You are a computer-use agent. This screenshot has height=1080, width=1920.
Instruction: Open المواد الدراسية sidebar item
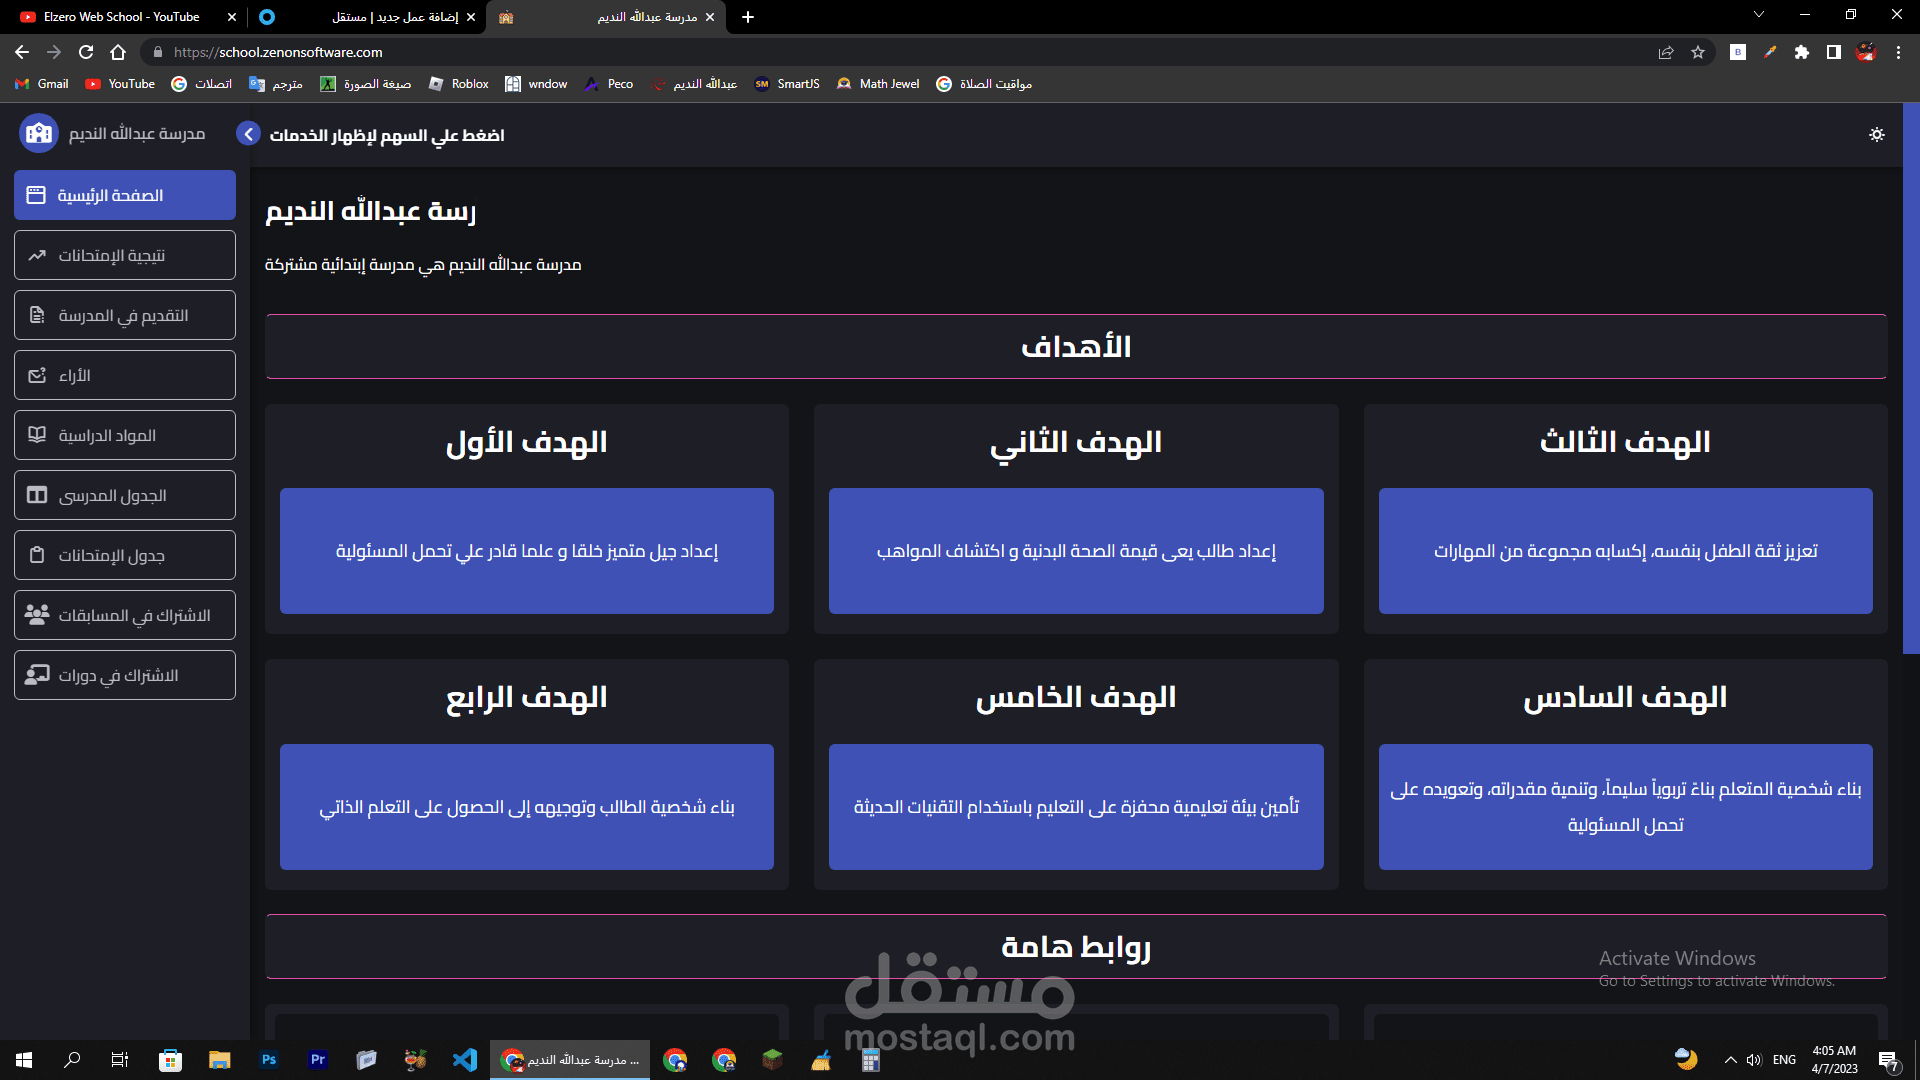click(x=125, y=435)
